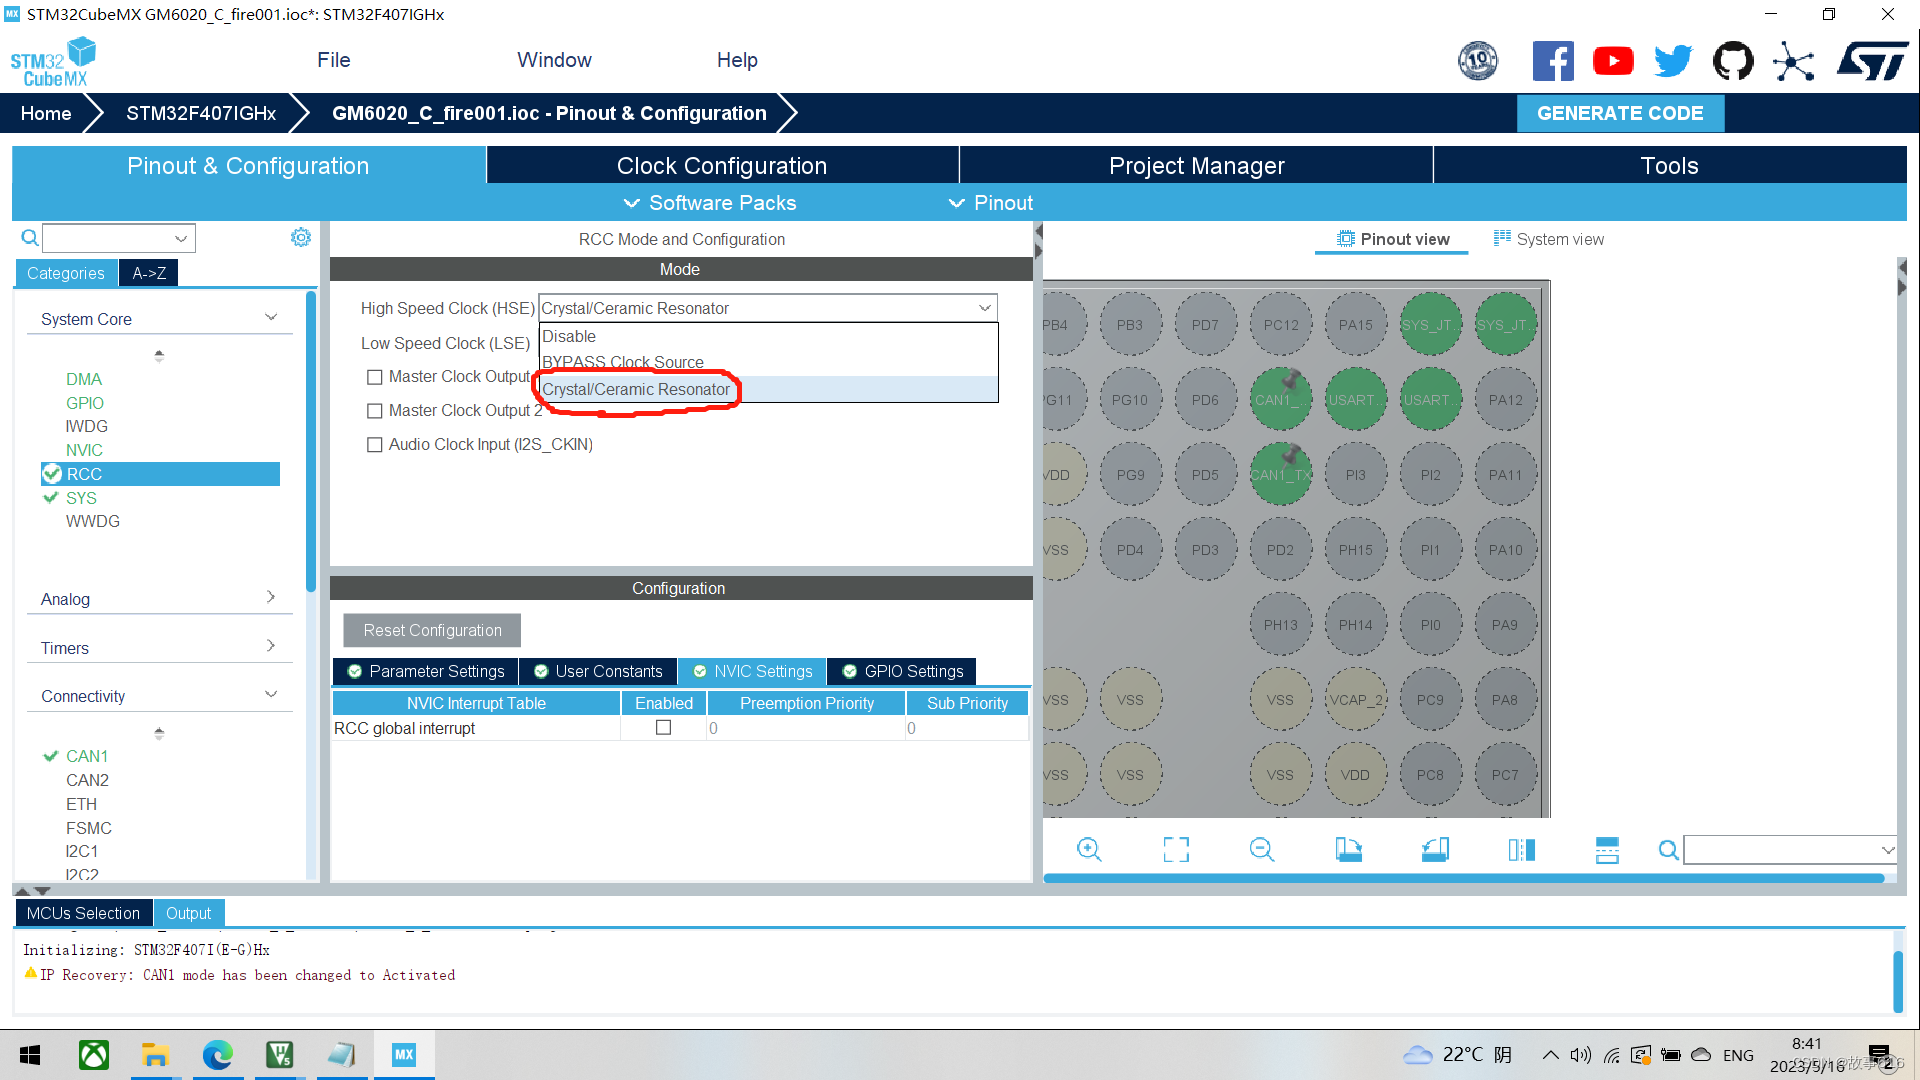Click the split-view pinout icon
Screen dimensions: 1920x1080
point(1521,850)
